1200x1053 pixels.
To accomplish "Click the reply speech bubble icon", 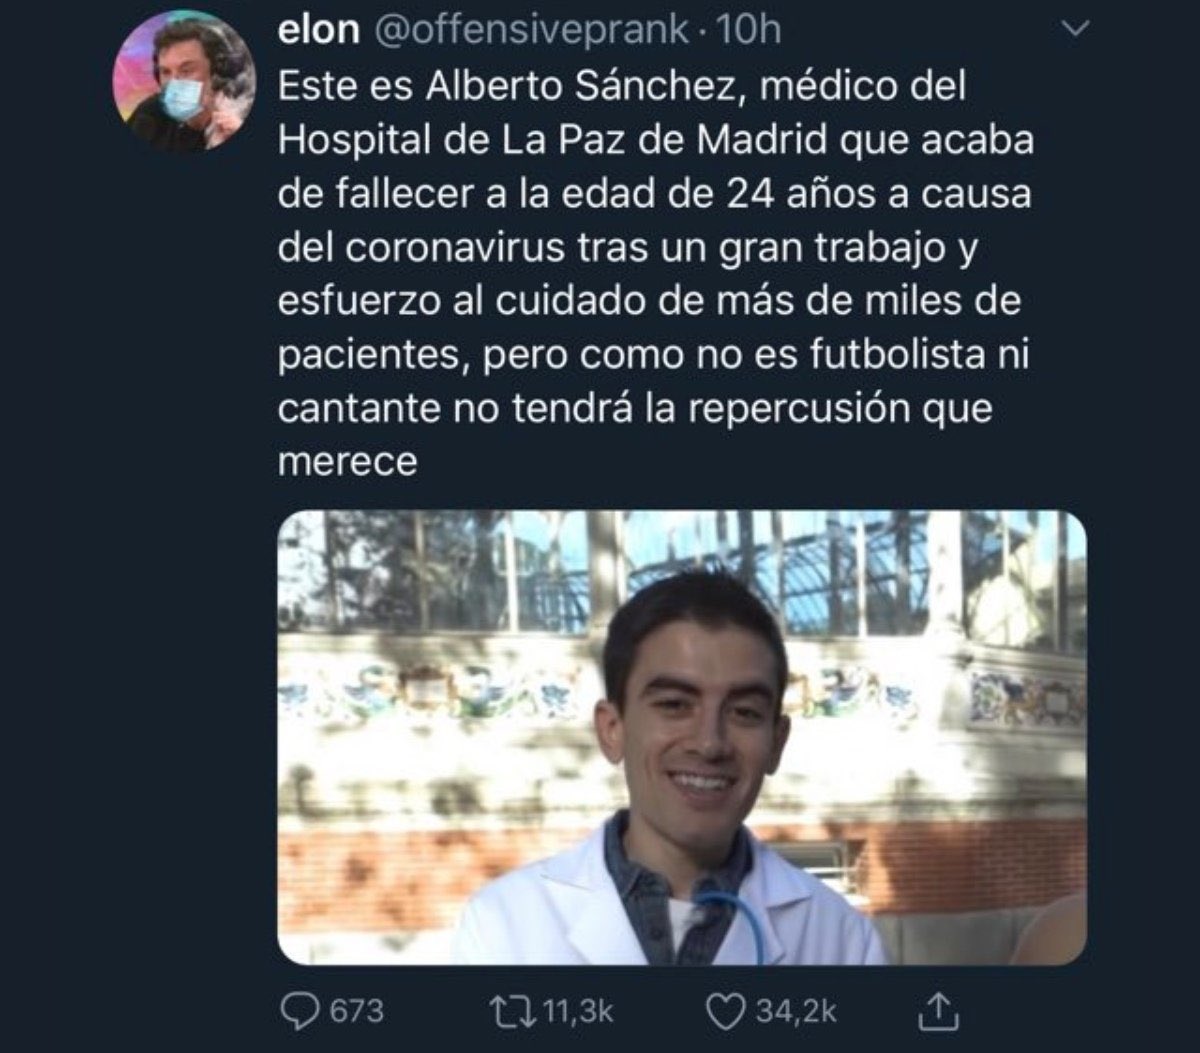I will click(x=297, y=1011).
